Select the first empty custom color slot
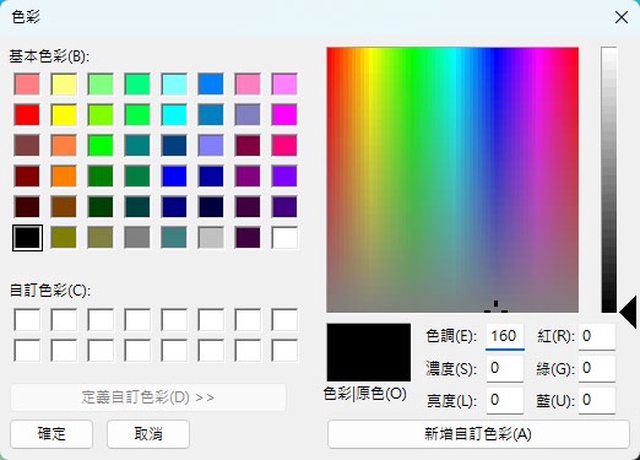Image resolution: width=640 pixels, height=460 pixels. 27,320
